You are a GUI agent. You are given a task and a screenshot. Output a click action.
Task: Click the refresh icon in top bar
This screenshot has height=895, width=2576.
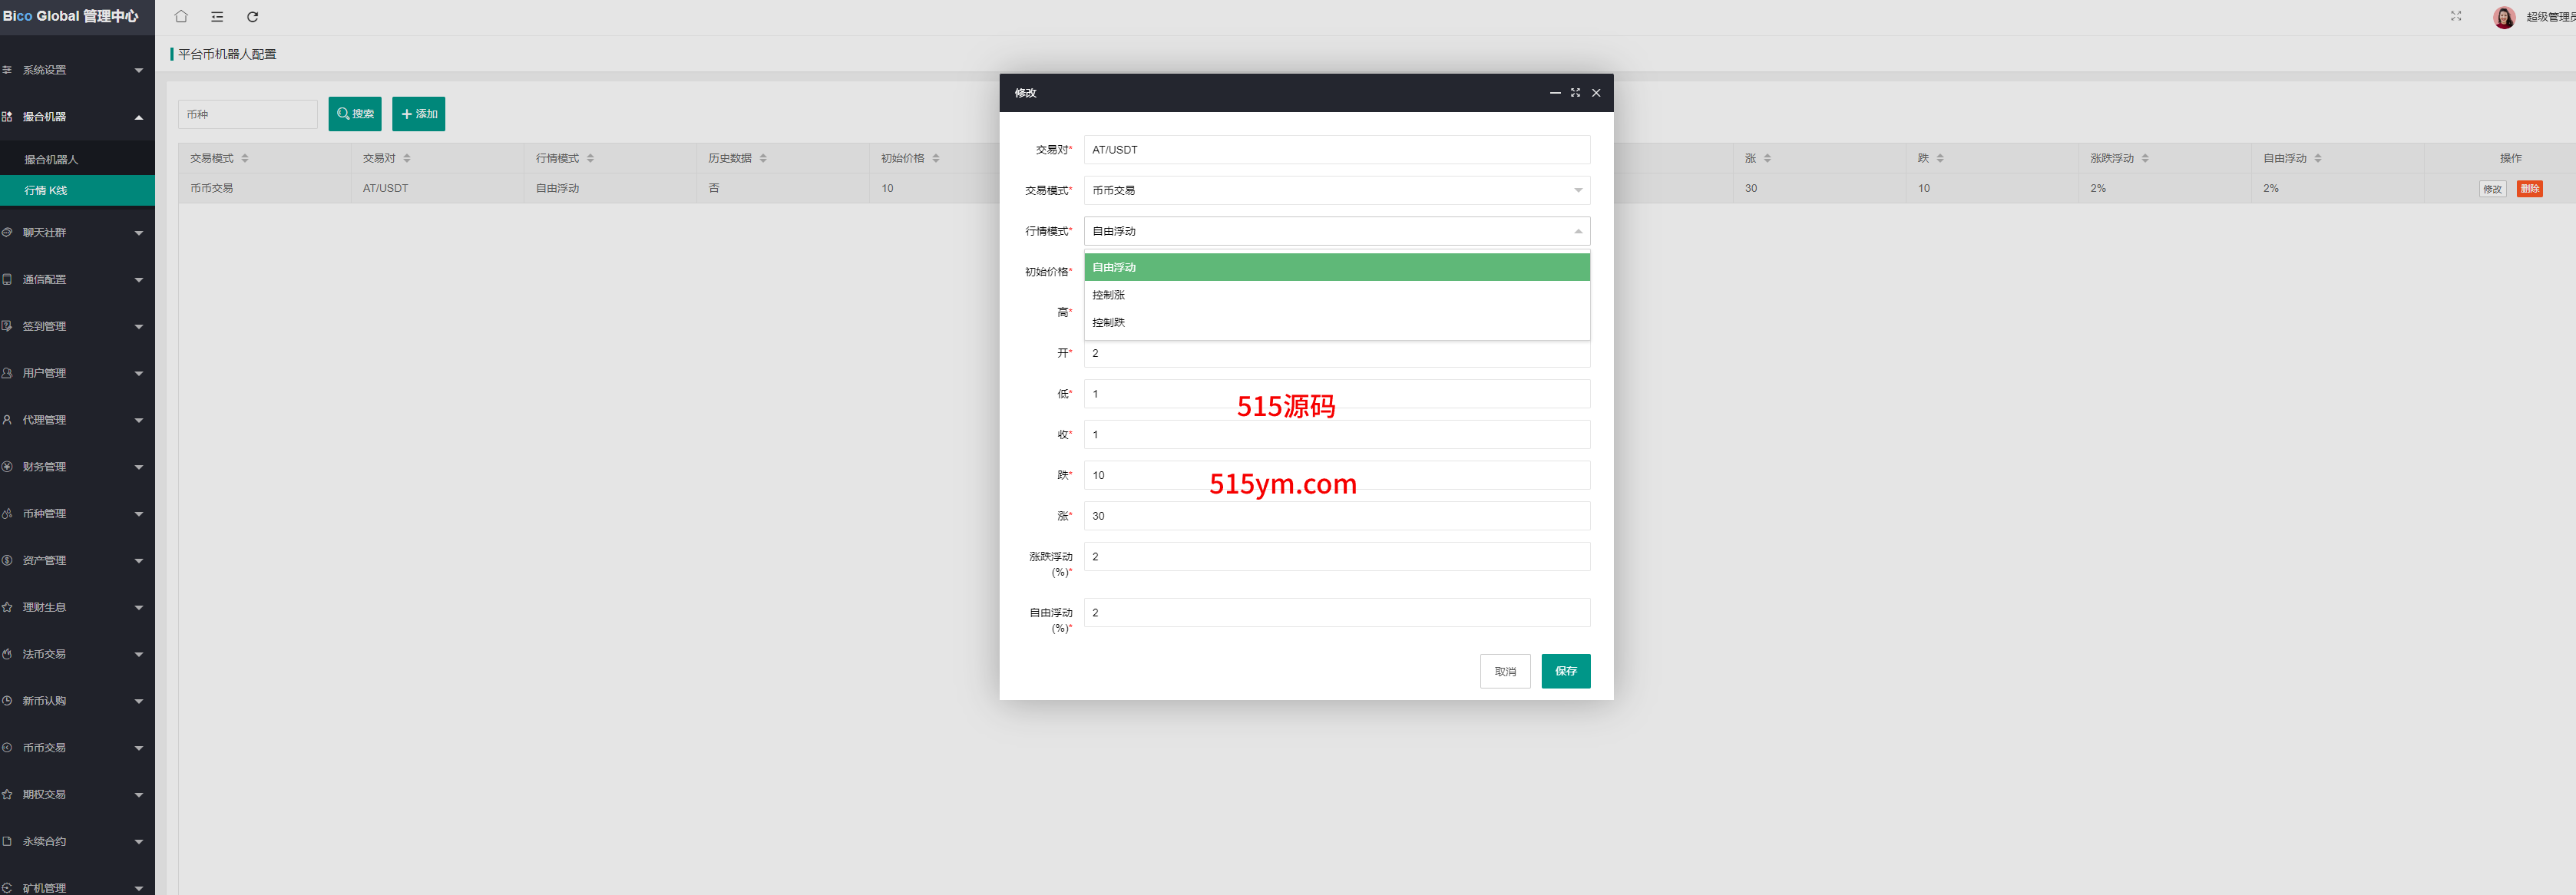tap(253, 17)
